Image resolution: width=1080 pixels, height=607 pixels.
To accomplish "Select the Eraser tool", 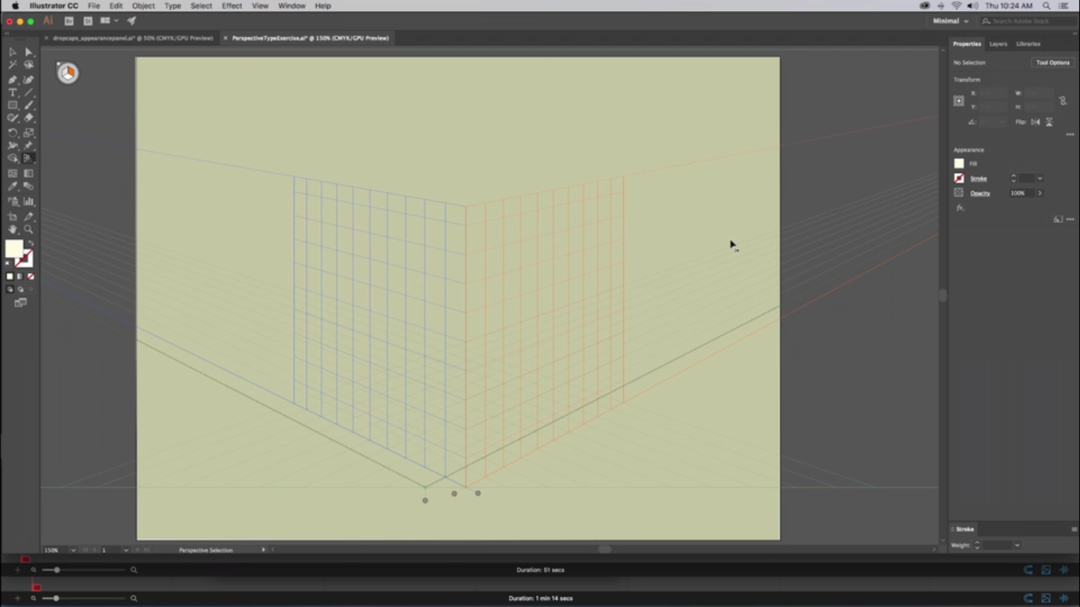I will click(28, 118).
